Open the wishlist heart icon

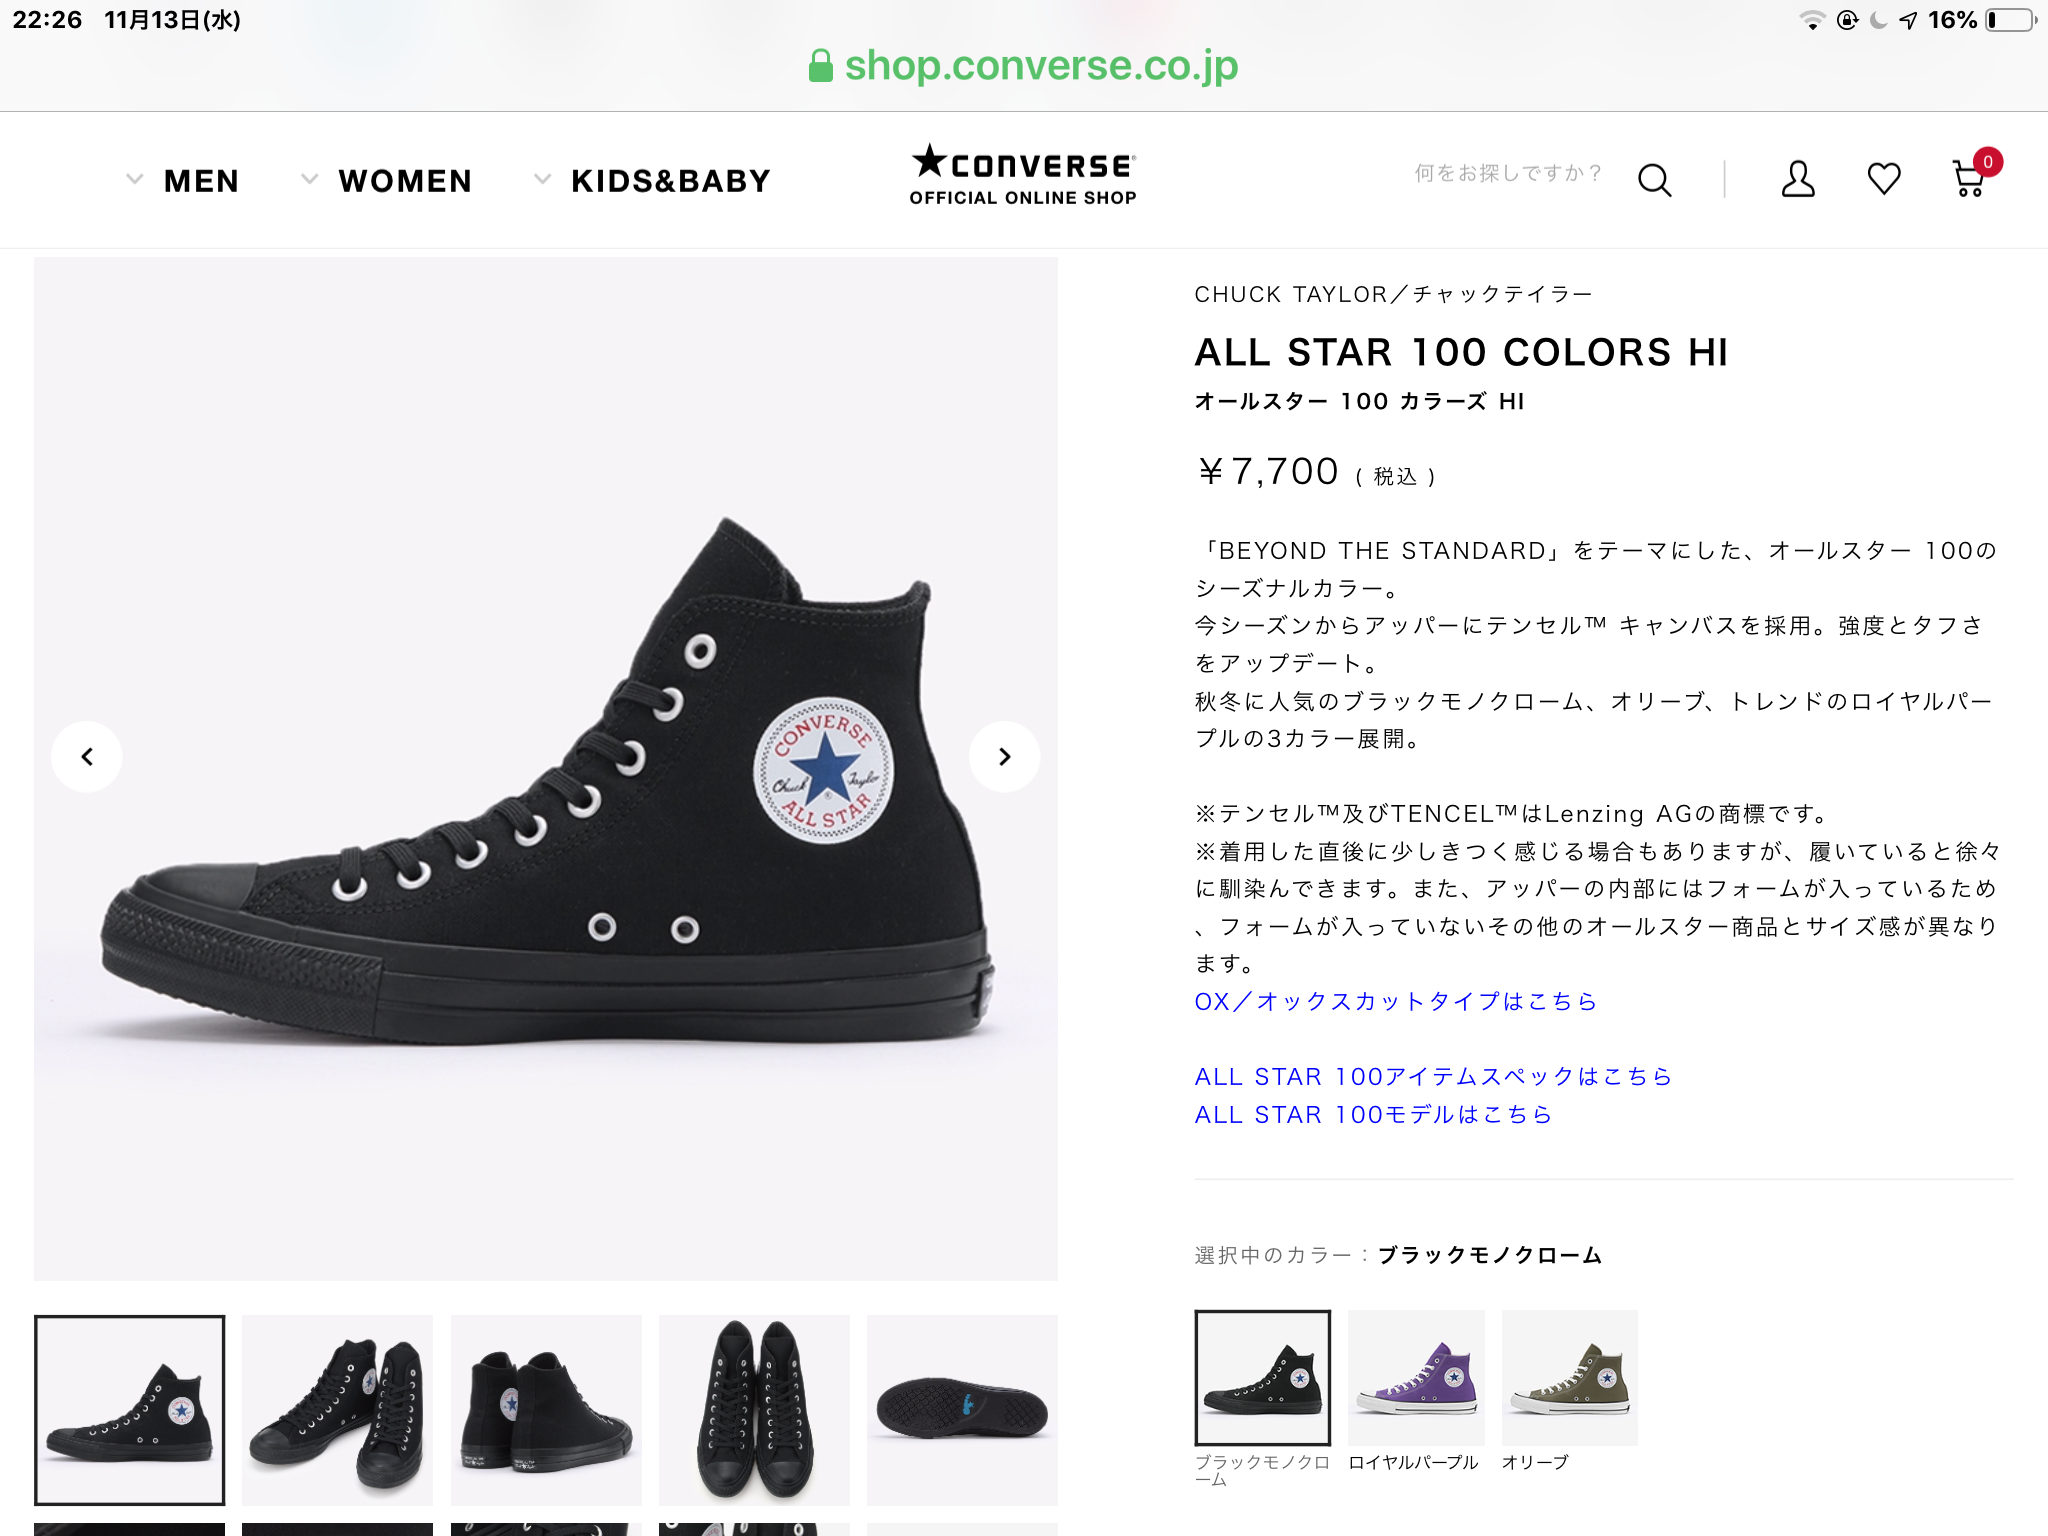click(x=1884, y=179)
